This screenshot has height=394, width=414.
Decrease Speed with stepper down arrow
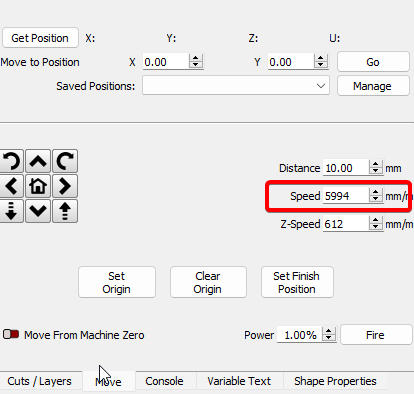point(376,199)
